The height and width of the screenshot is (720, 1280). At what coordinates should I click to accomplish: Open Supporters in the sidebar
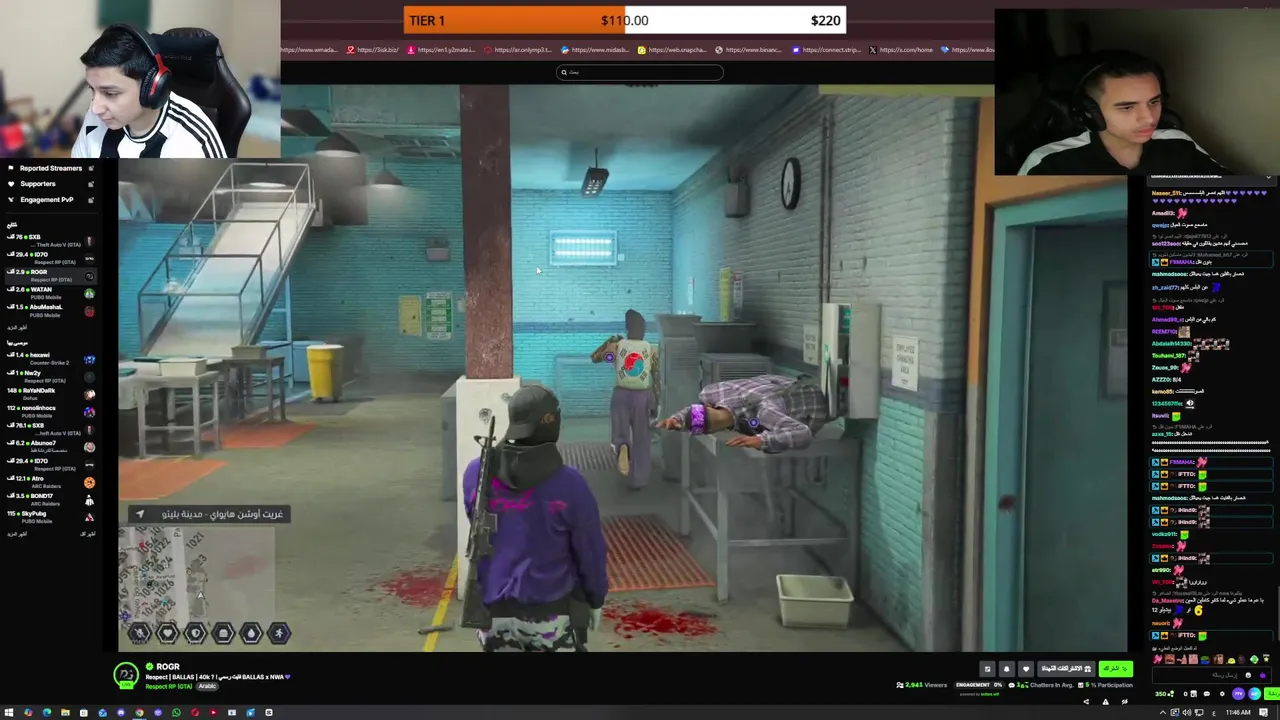click(38, 184)
